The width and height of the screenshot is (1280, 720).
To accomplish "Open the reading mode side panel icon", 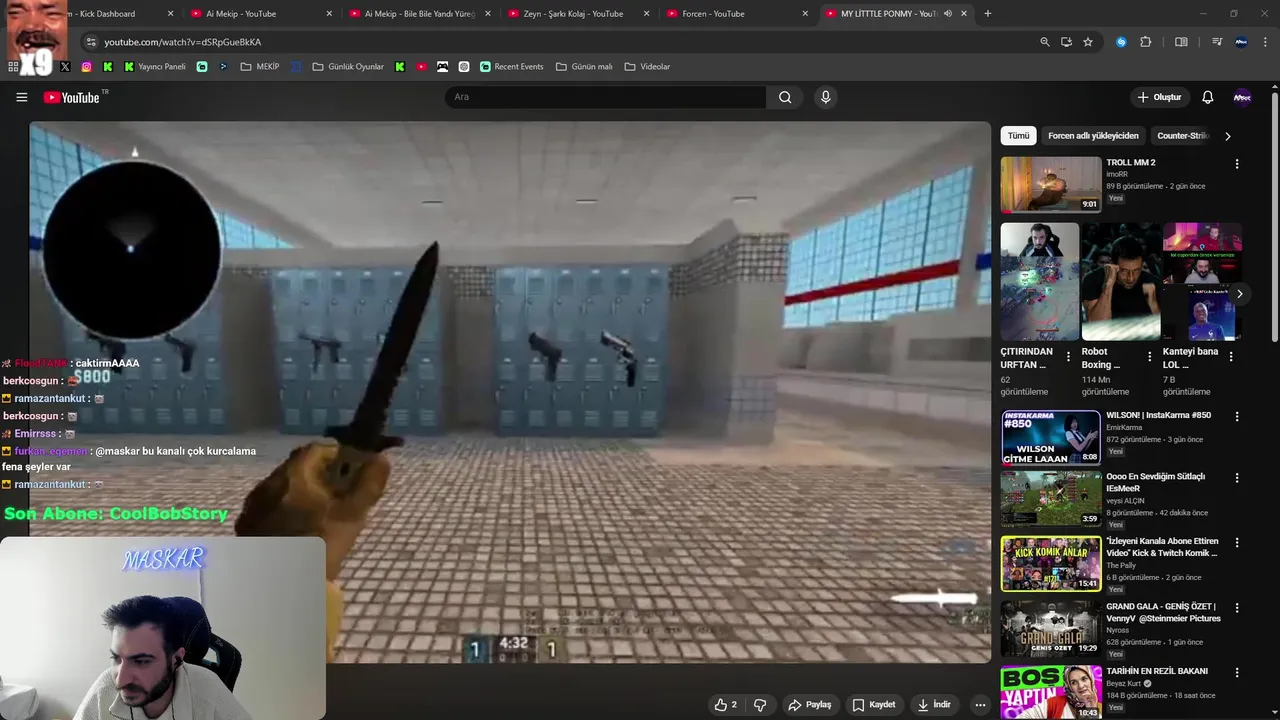I will tap(1181, 42).
